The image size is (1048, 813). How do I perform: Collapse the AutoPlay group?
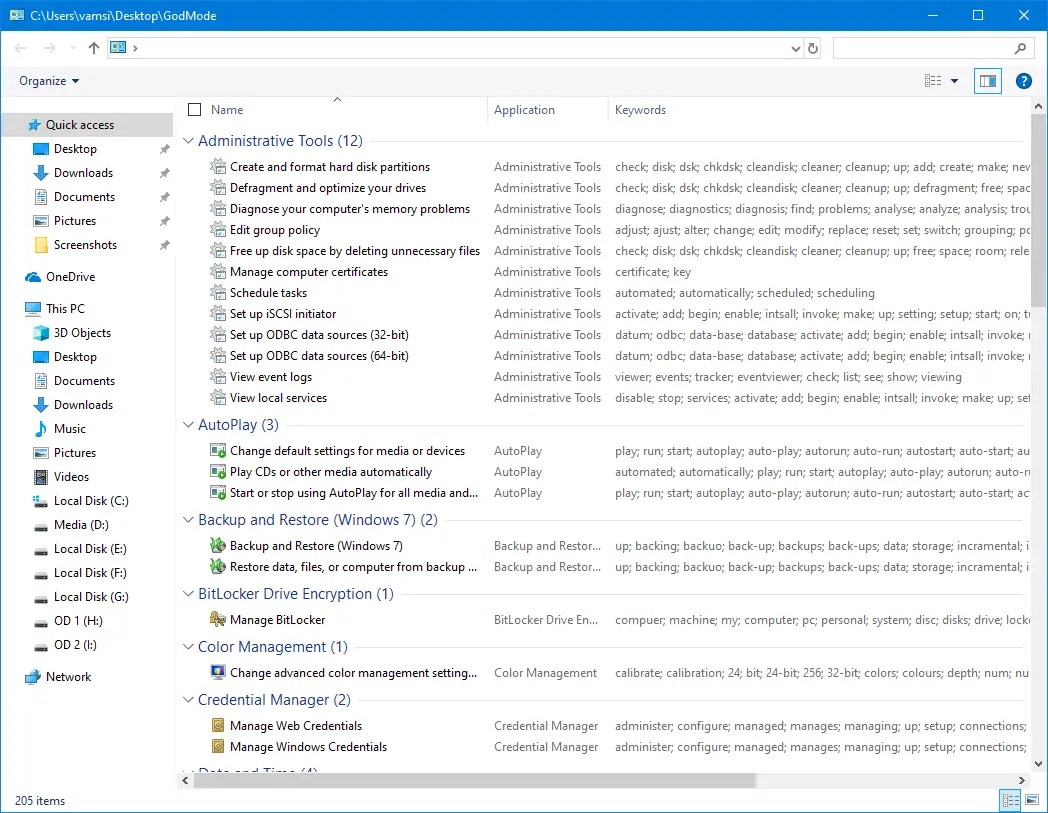(x=188, y=424)
